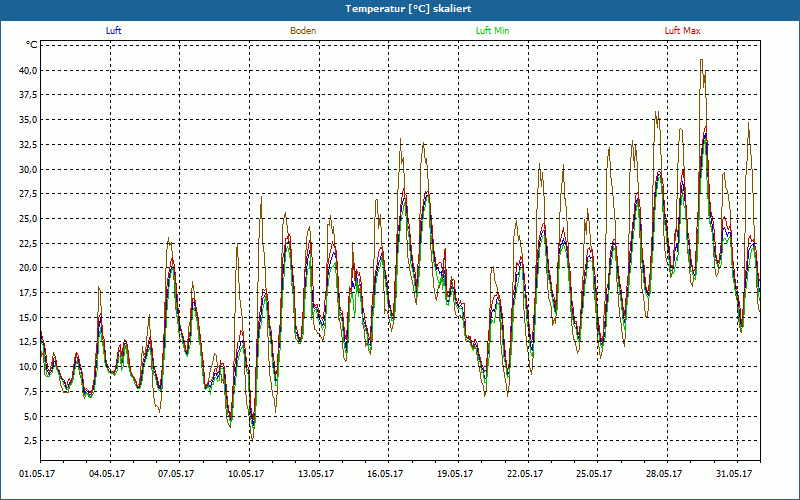Click the 10,0 y-axis value
Viewport: 800px width, 500px height.
(x=28, y=367)
